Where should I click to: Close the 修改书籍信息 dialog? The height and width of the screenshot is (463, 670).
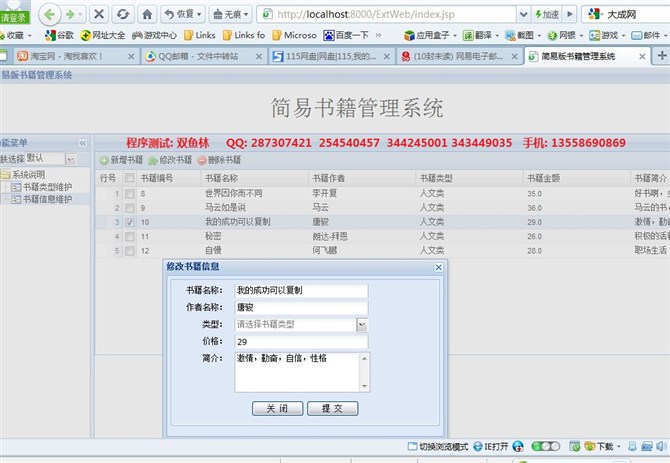(438, 267)
